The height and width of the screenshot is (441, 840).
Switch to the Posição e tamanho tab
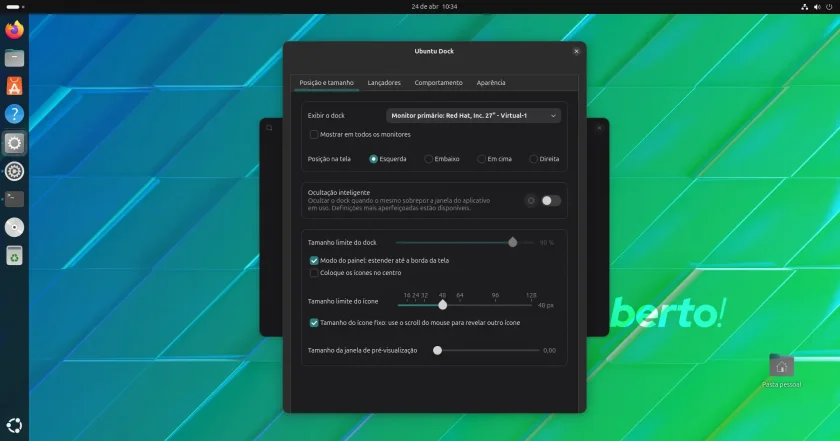(326, 83)
